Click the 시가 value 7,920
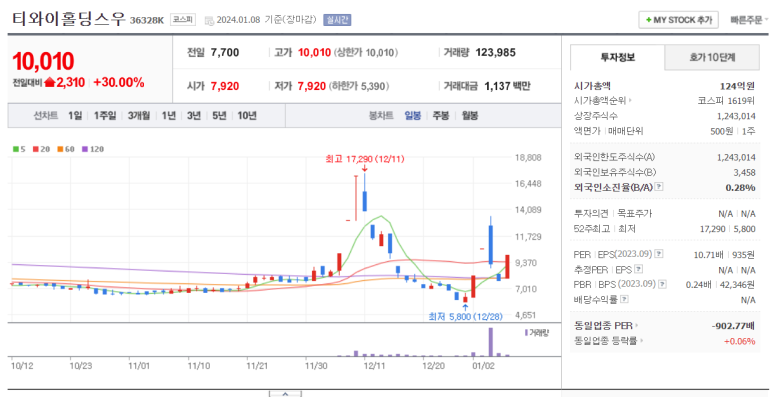773x397 pixels. [225, 86]
